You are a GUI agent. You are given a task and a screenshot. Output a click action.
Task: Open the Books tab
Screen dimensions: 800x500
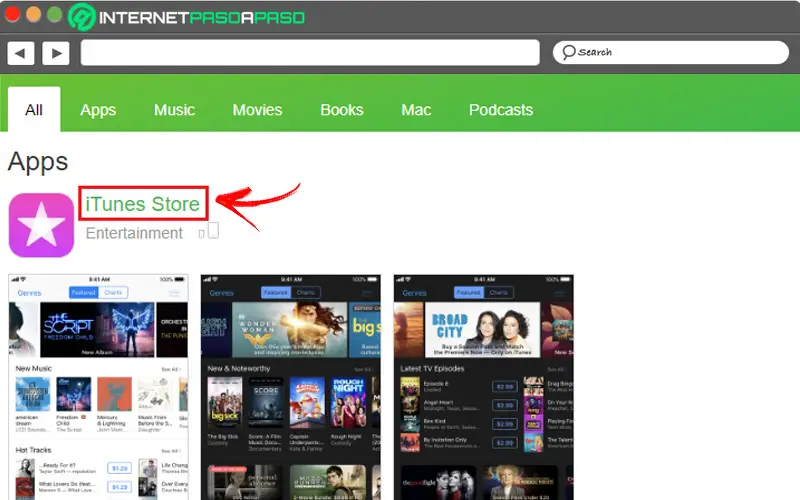[x=342, y=110]
